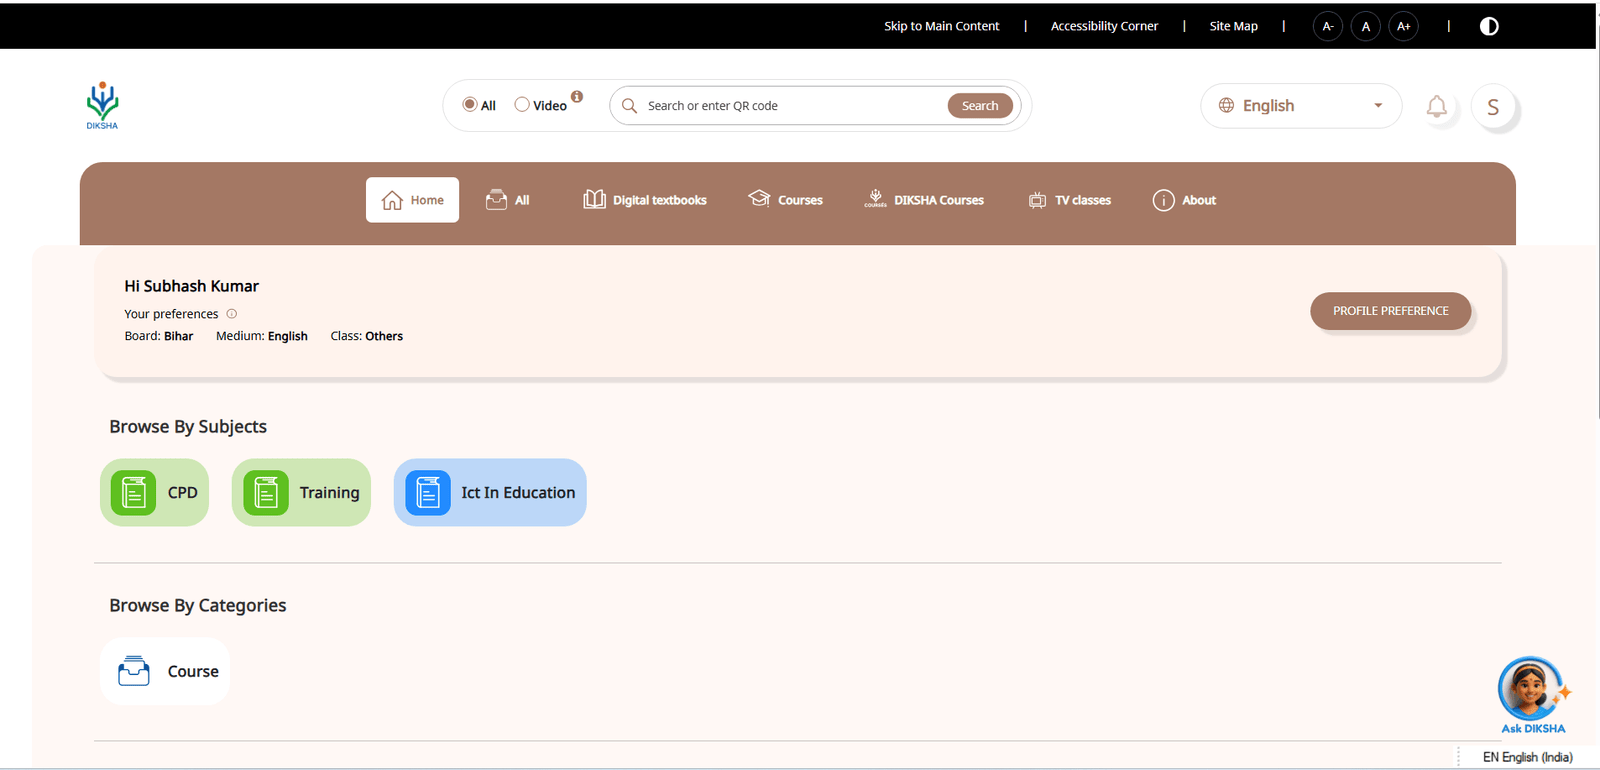
Task: Toggle the high contrast mode icon
Action: 1489,26
